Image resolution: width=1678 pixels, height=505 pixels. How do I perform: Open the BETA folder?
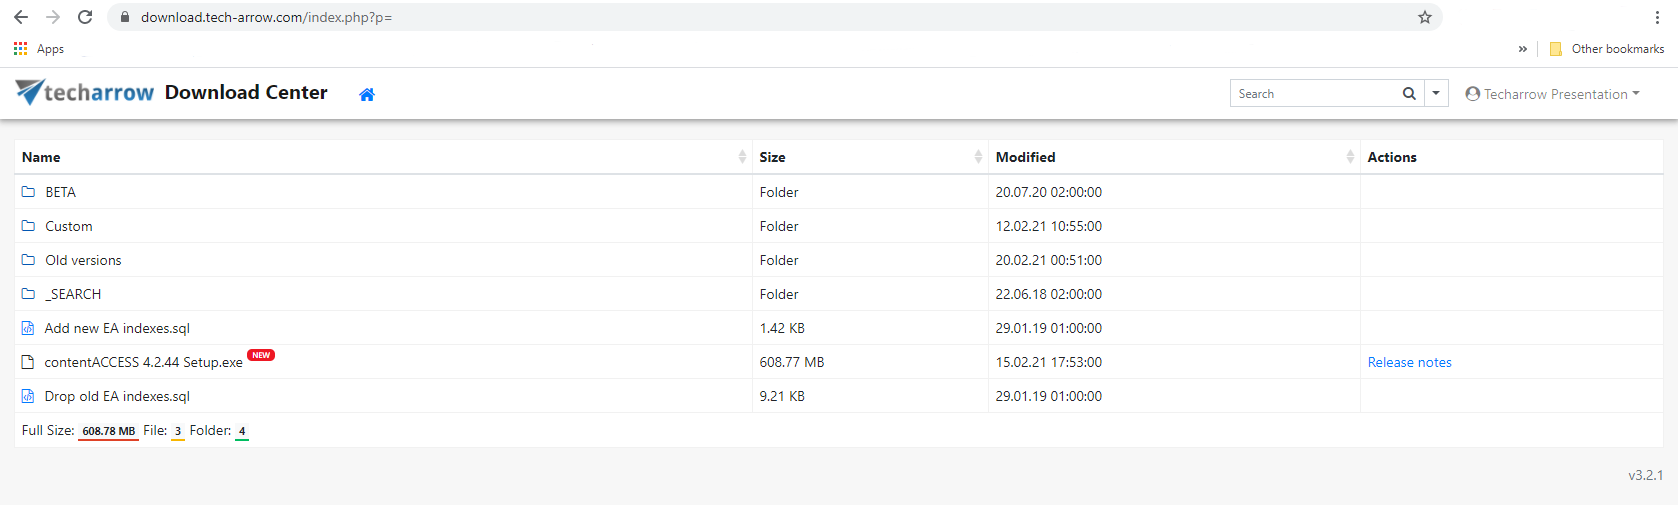click(60, 192)
